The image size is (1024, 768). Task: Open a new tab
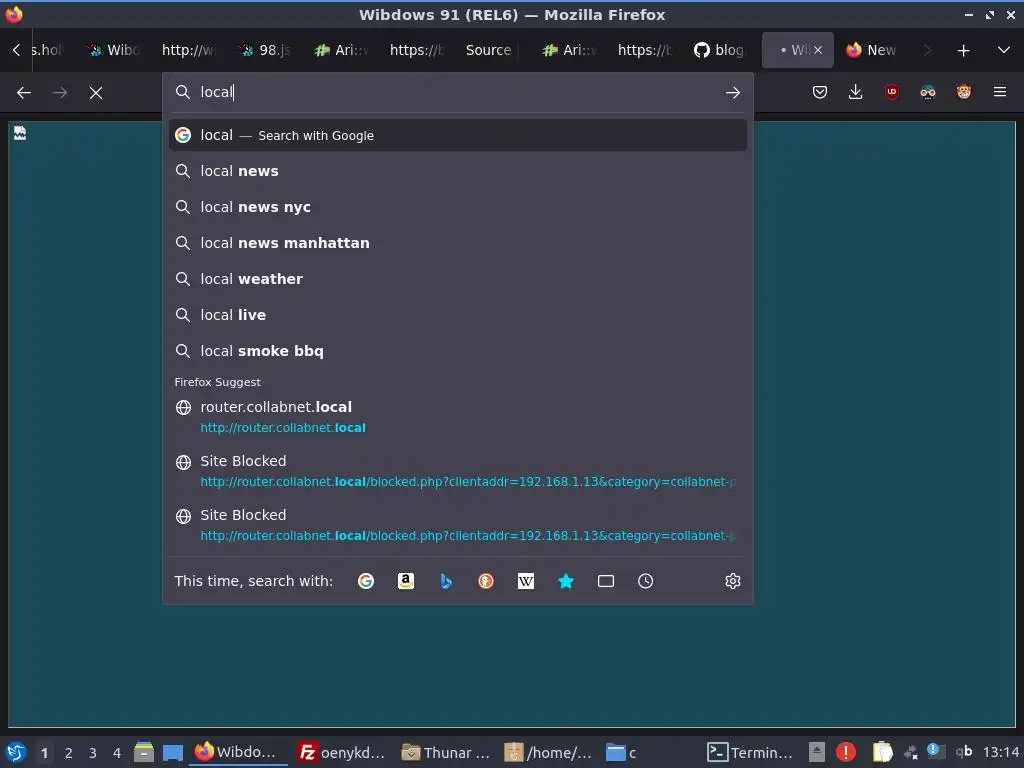coord(963,50)
